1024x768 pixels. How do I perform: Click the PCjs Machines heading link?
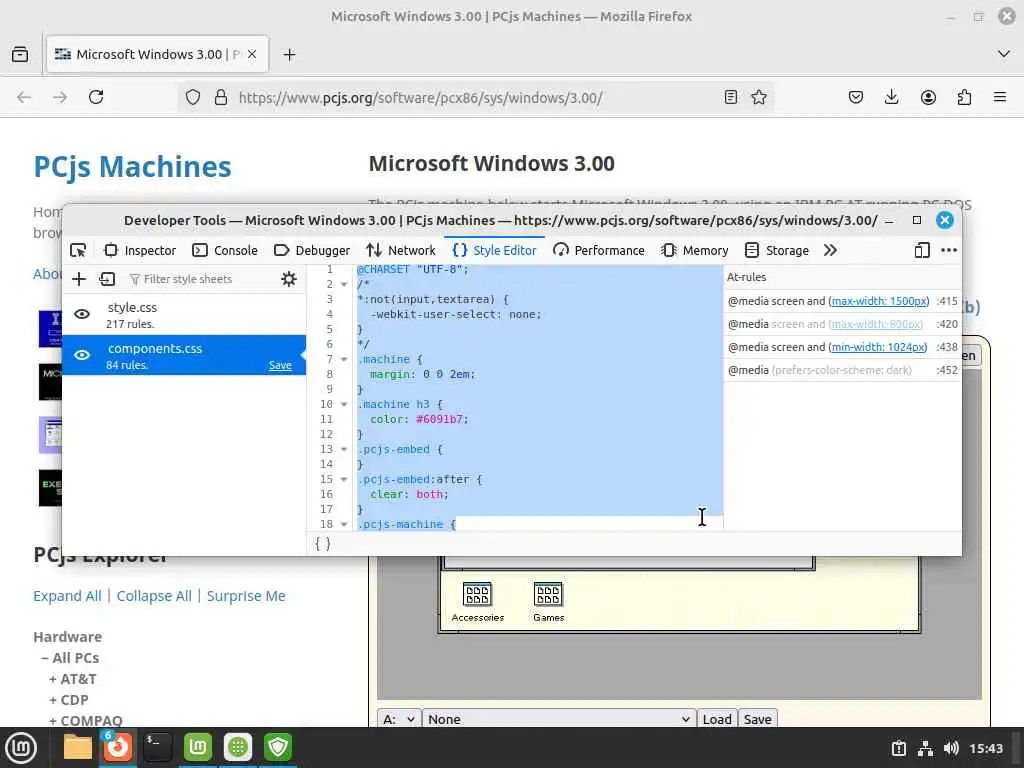(x=133, y=167)
